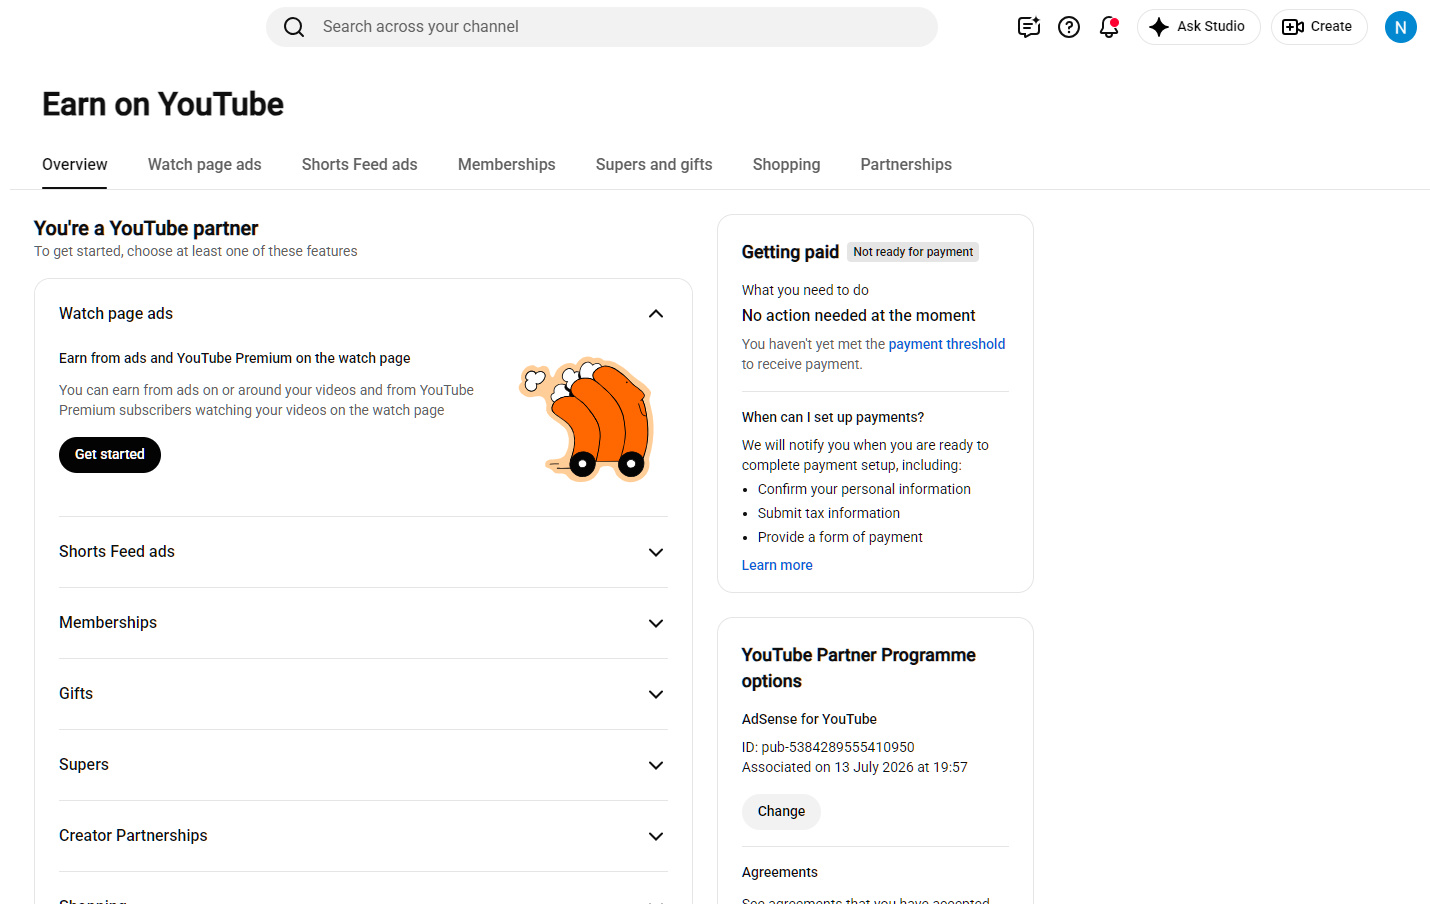Image resolution: width=1430 pixels, height=904 pixels.
Task: Click the 'Confirm your personal information' bullet
Action: (x=864, y=489)
